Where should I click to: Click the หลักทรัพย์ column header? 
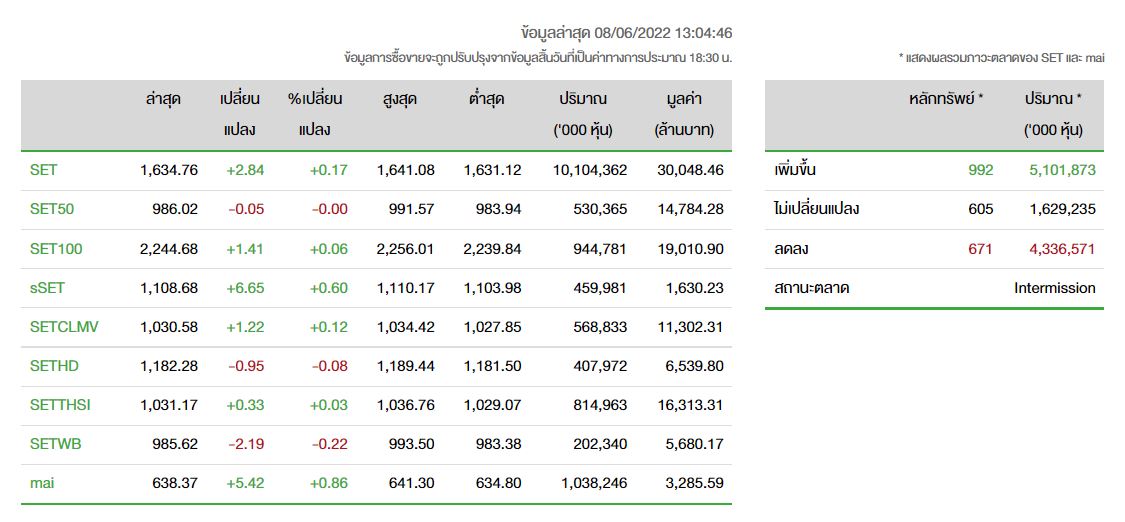(946, 100)
